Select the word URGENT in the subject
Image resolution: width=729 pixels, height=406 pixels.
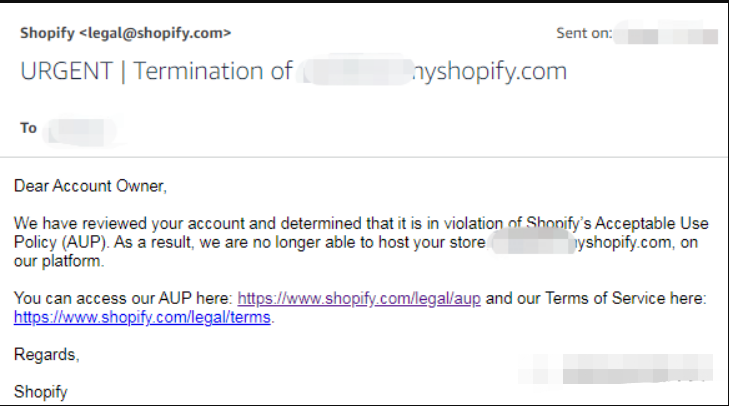click(66, 71)
